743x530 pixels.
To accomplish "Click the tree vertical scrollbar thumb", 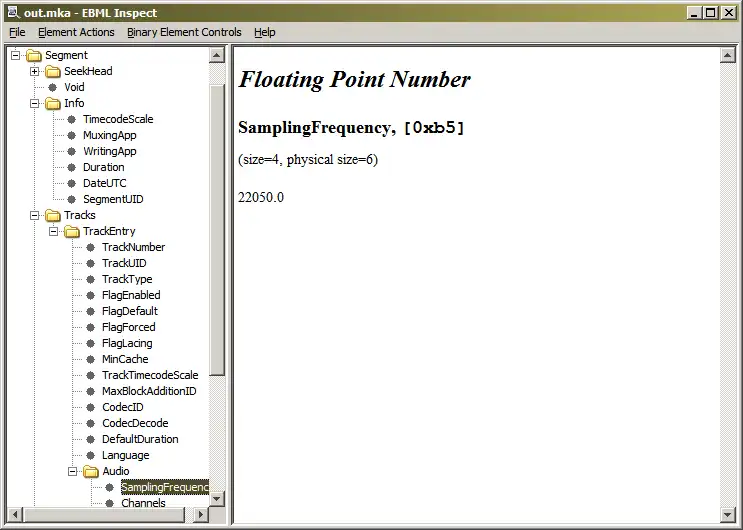I will tap(217, 230).
